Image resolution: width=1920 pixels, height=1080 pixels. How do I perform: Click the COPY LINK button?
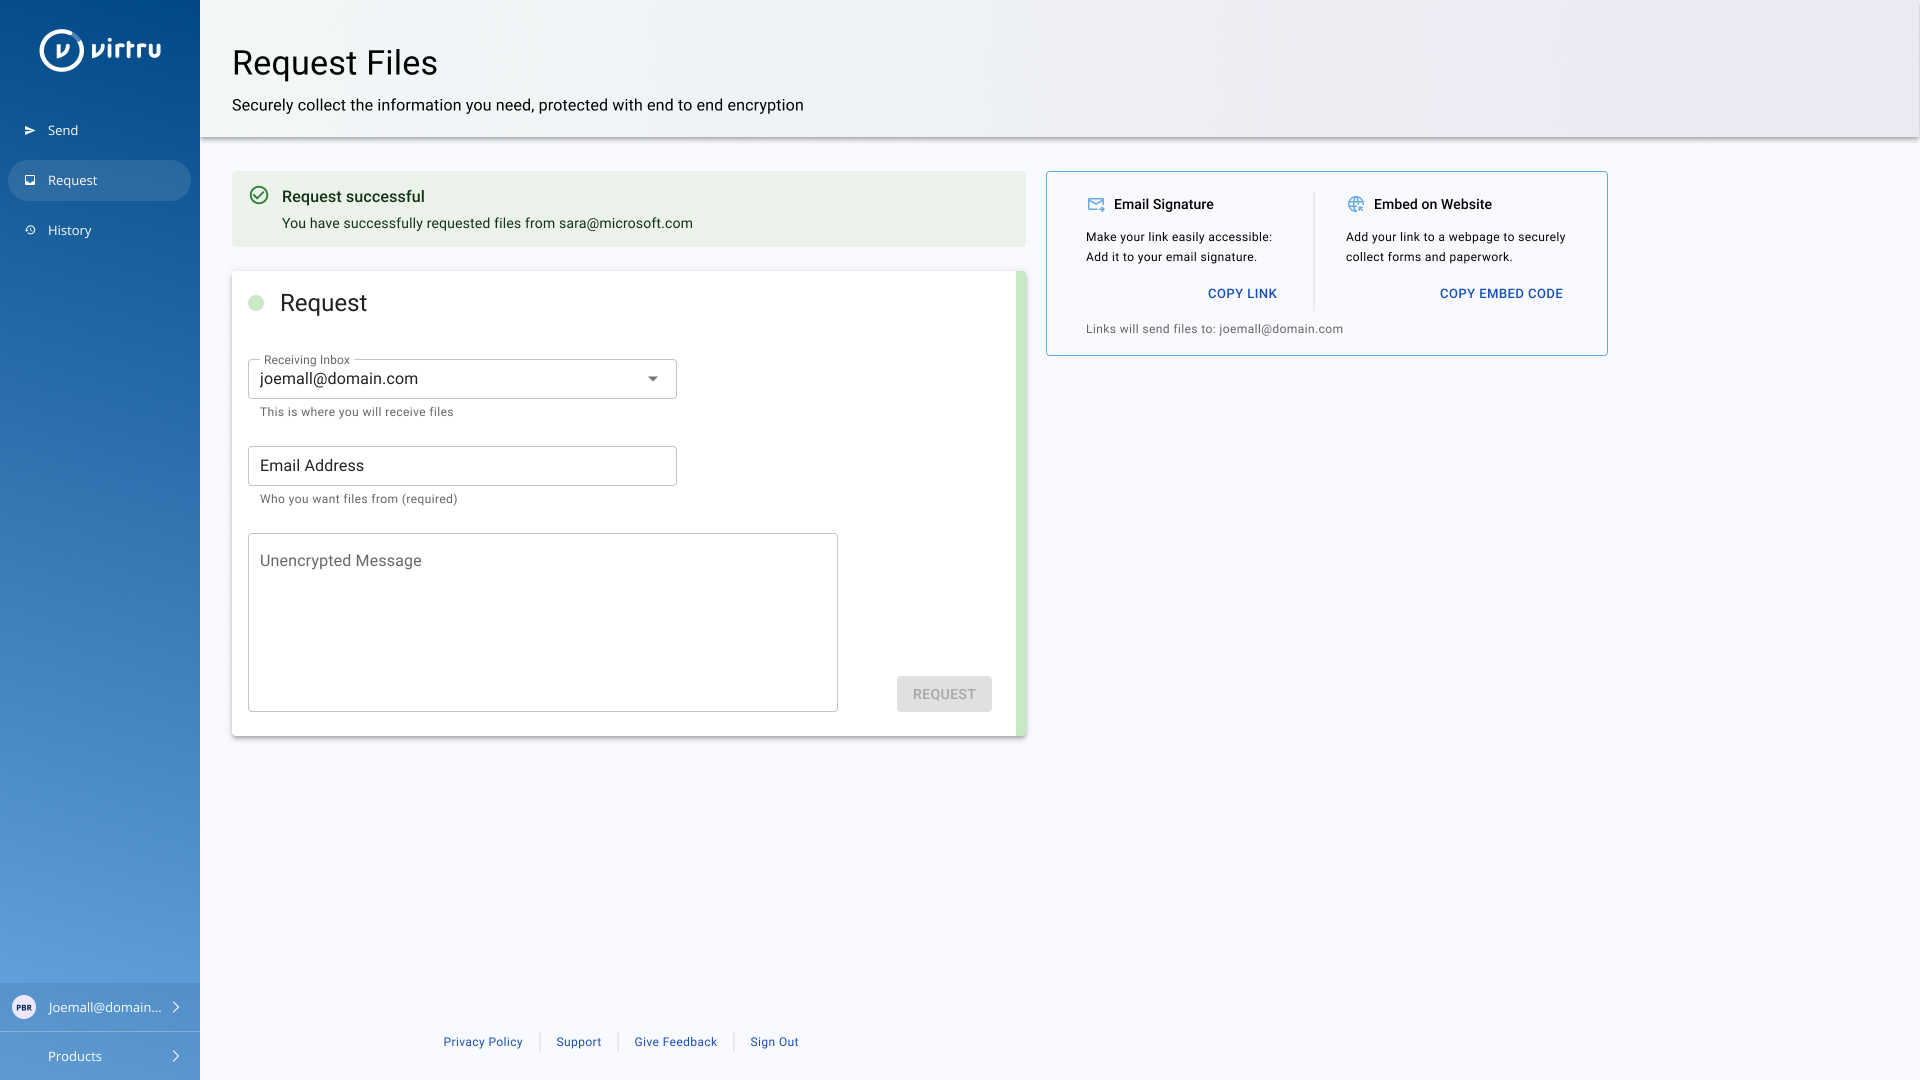coord(1242,294)
